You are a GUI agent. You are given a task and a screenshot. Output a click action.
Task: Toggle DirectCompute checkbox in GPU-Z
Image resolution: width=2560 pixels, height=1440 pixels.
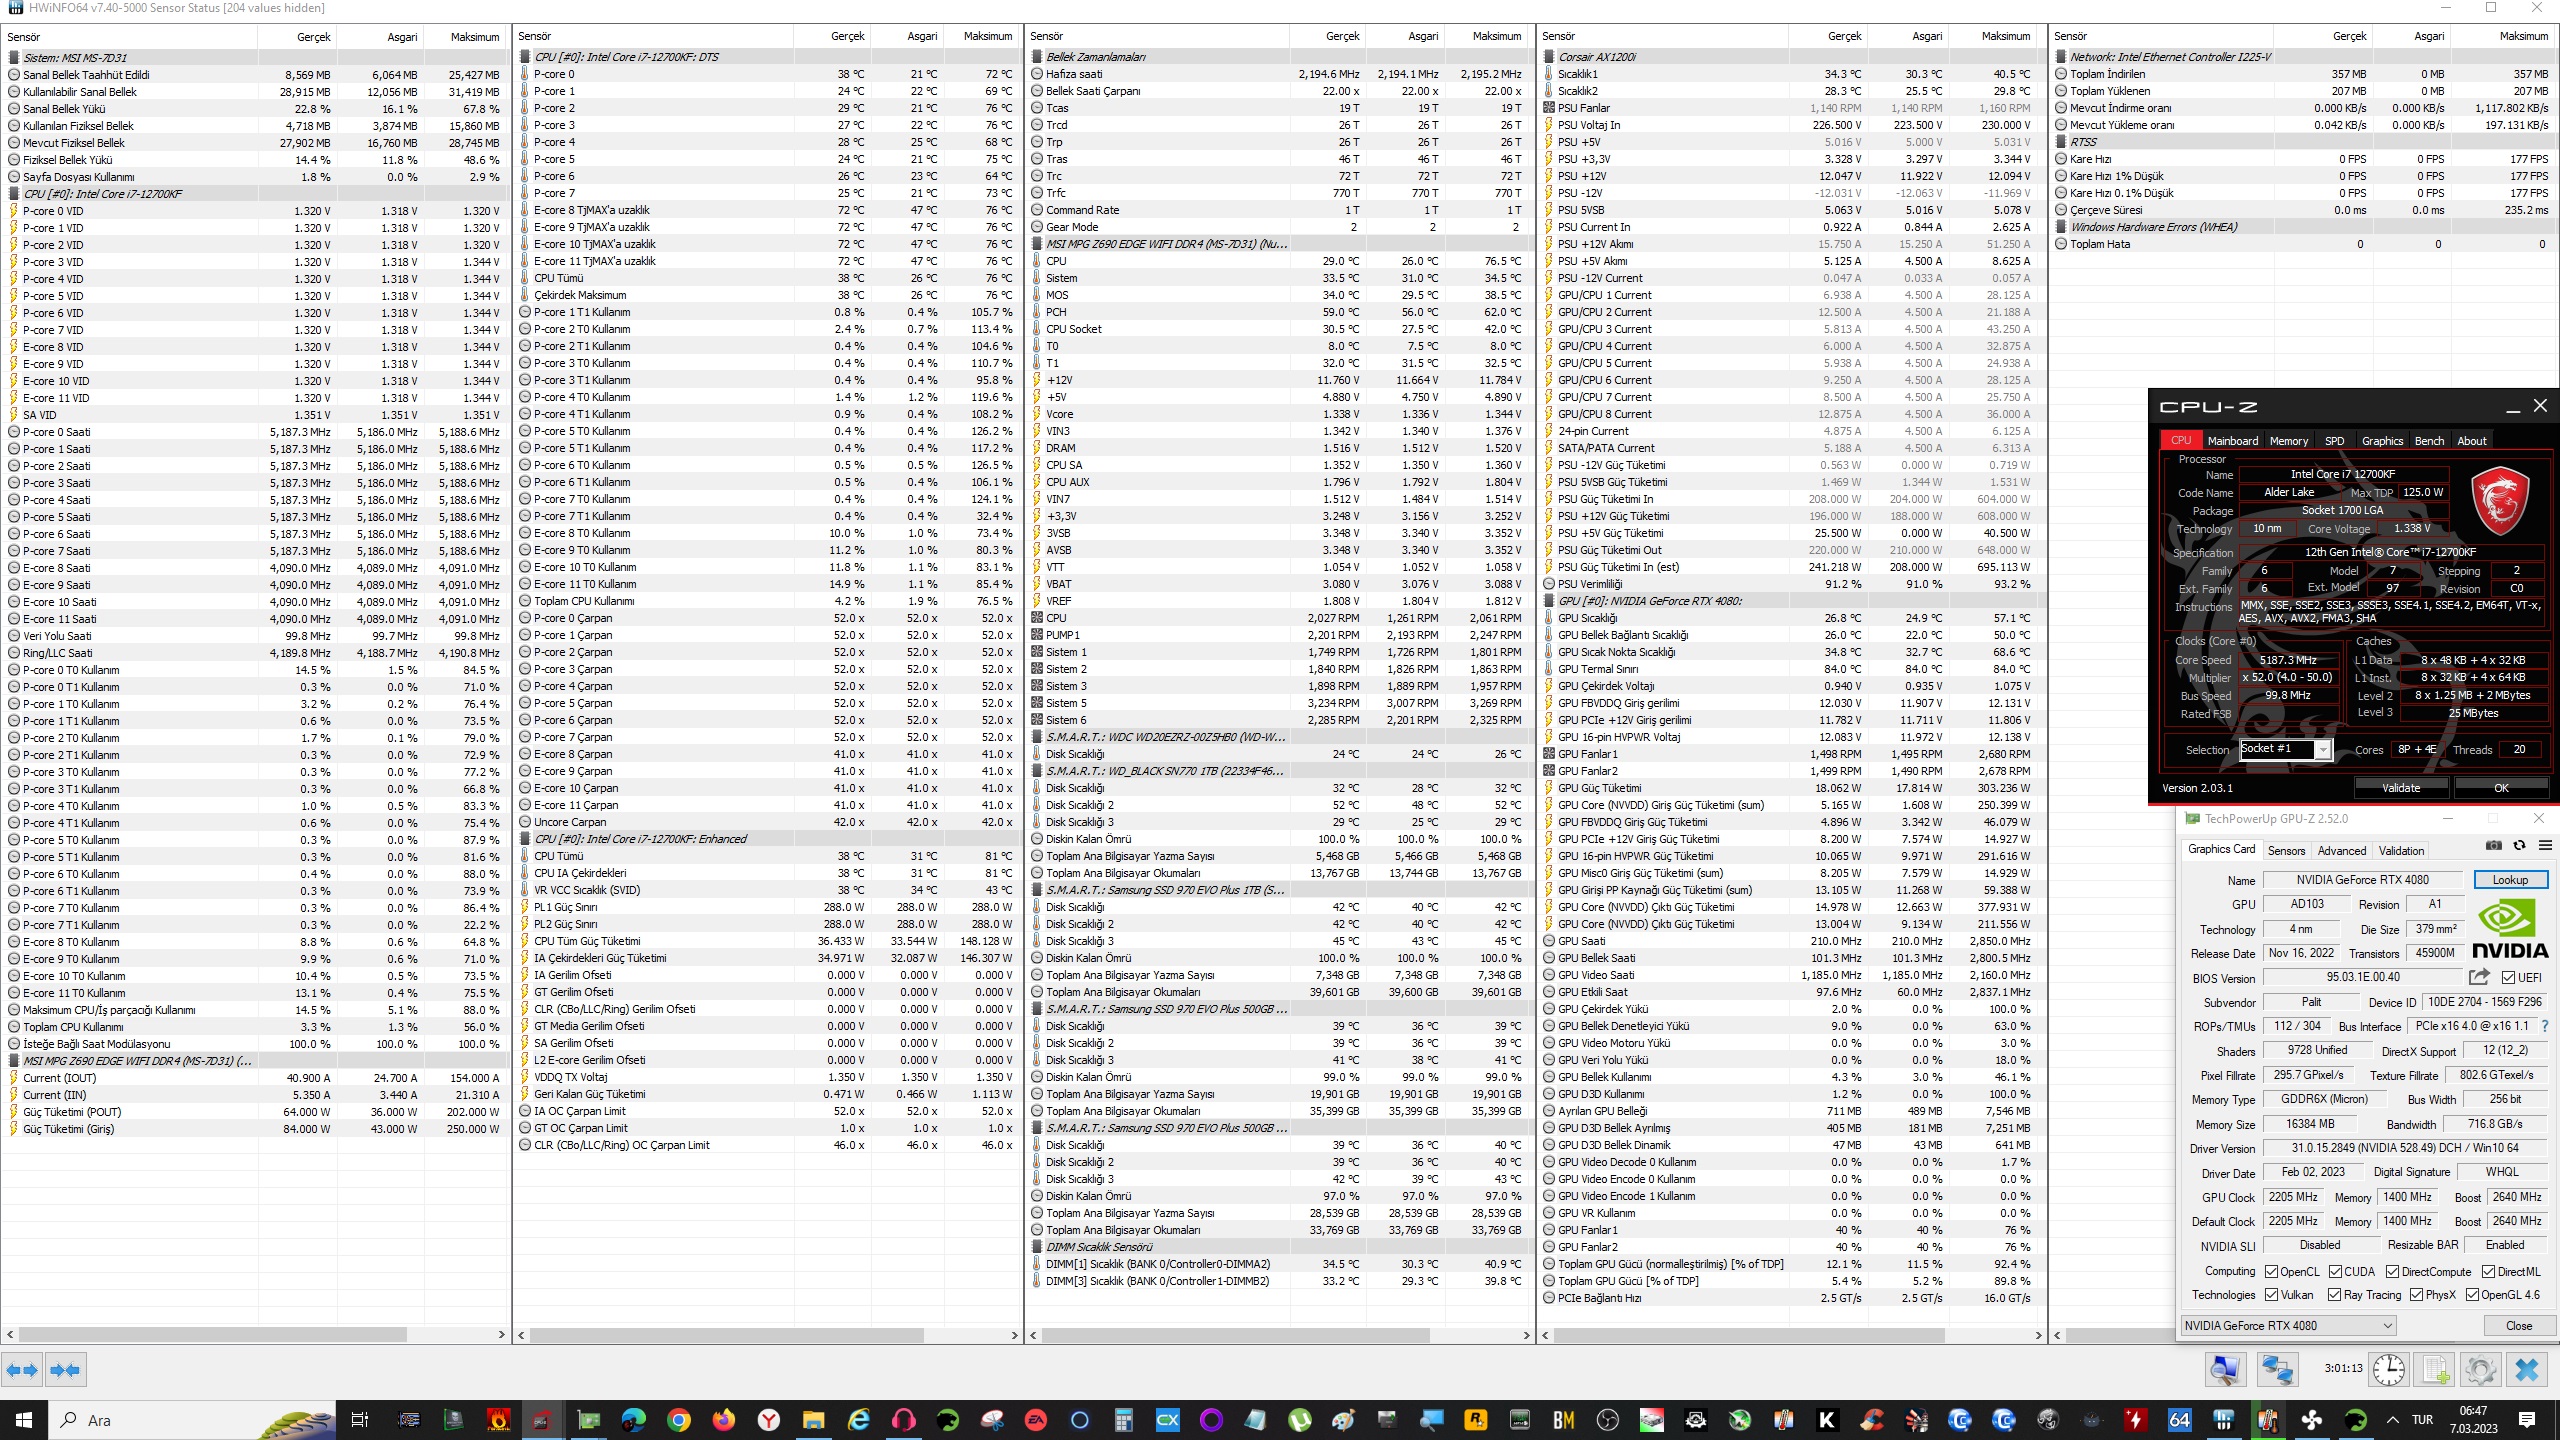click(x=2392, y=1272)
